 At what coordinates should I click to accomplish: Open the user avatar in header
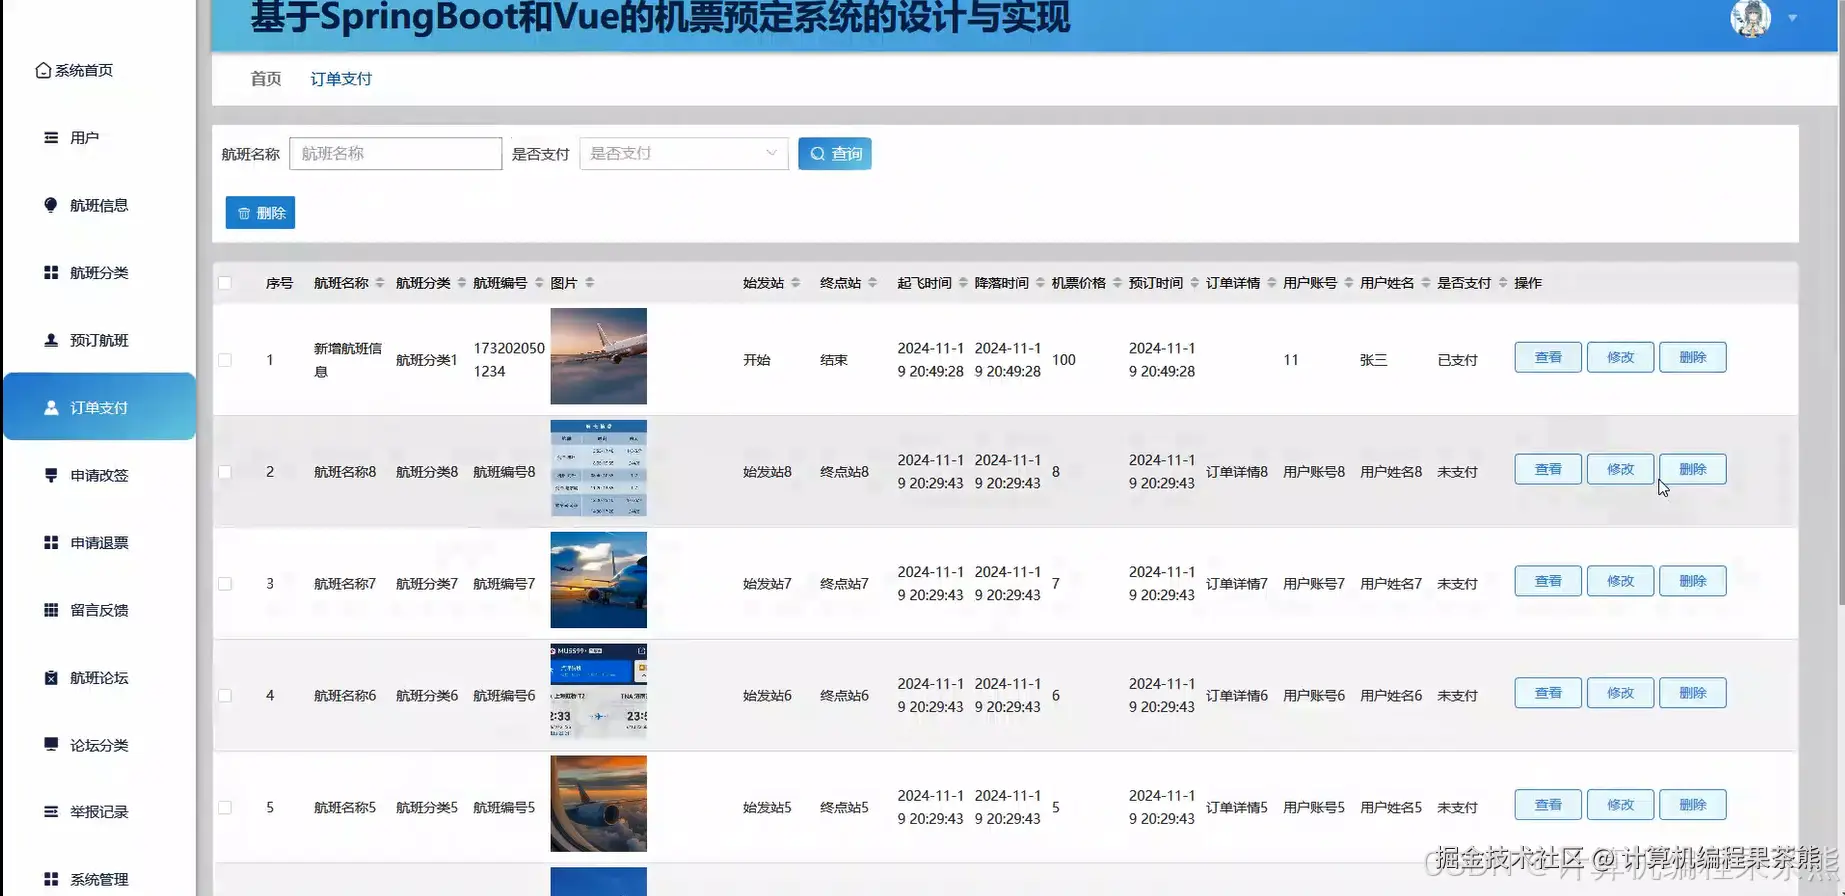(1750, 17)
